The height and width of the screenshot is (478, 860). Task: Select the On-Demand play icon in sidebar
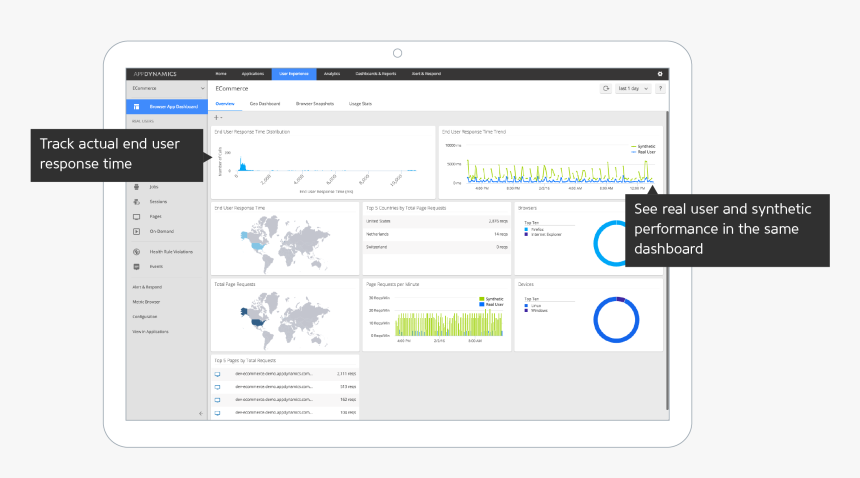136,231
